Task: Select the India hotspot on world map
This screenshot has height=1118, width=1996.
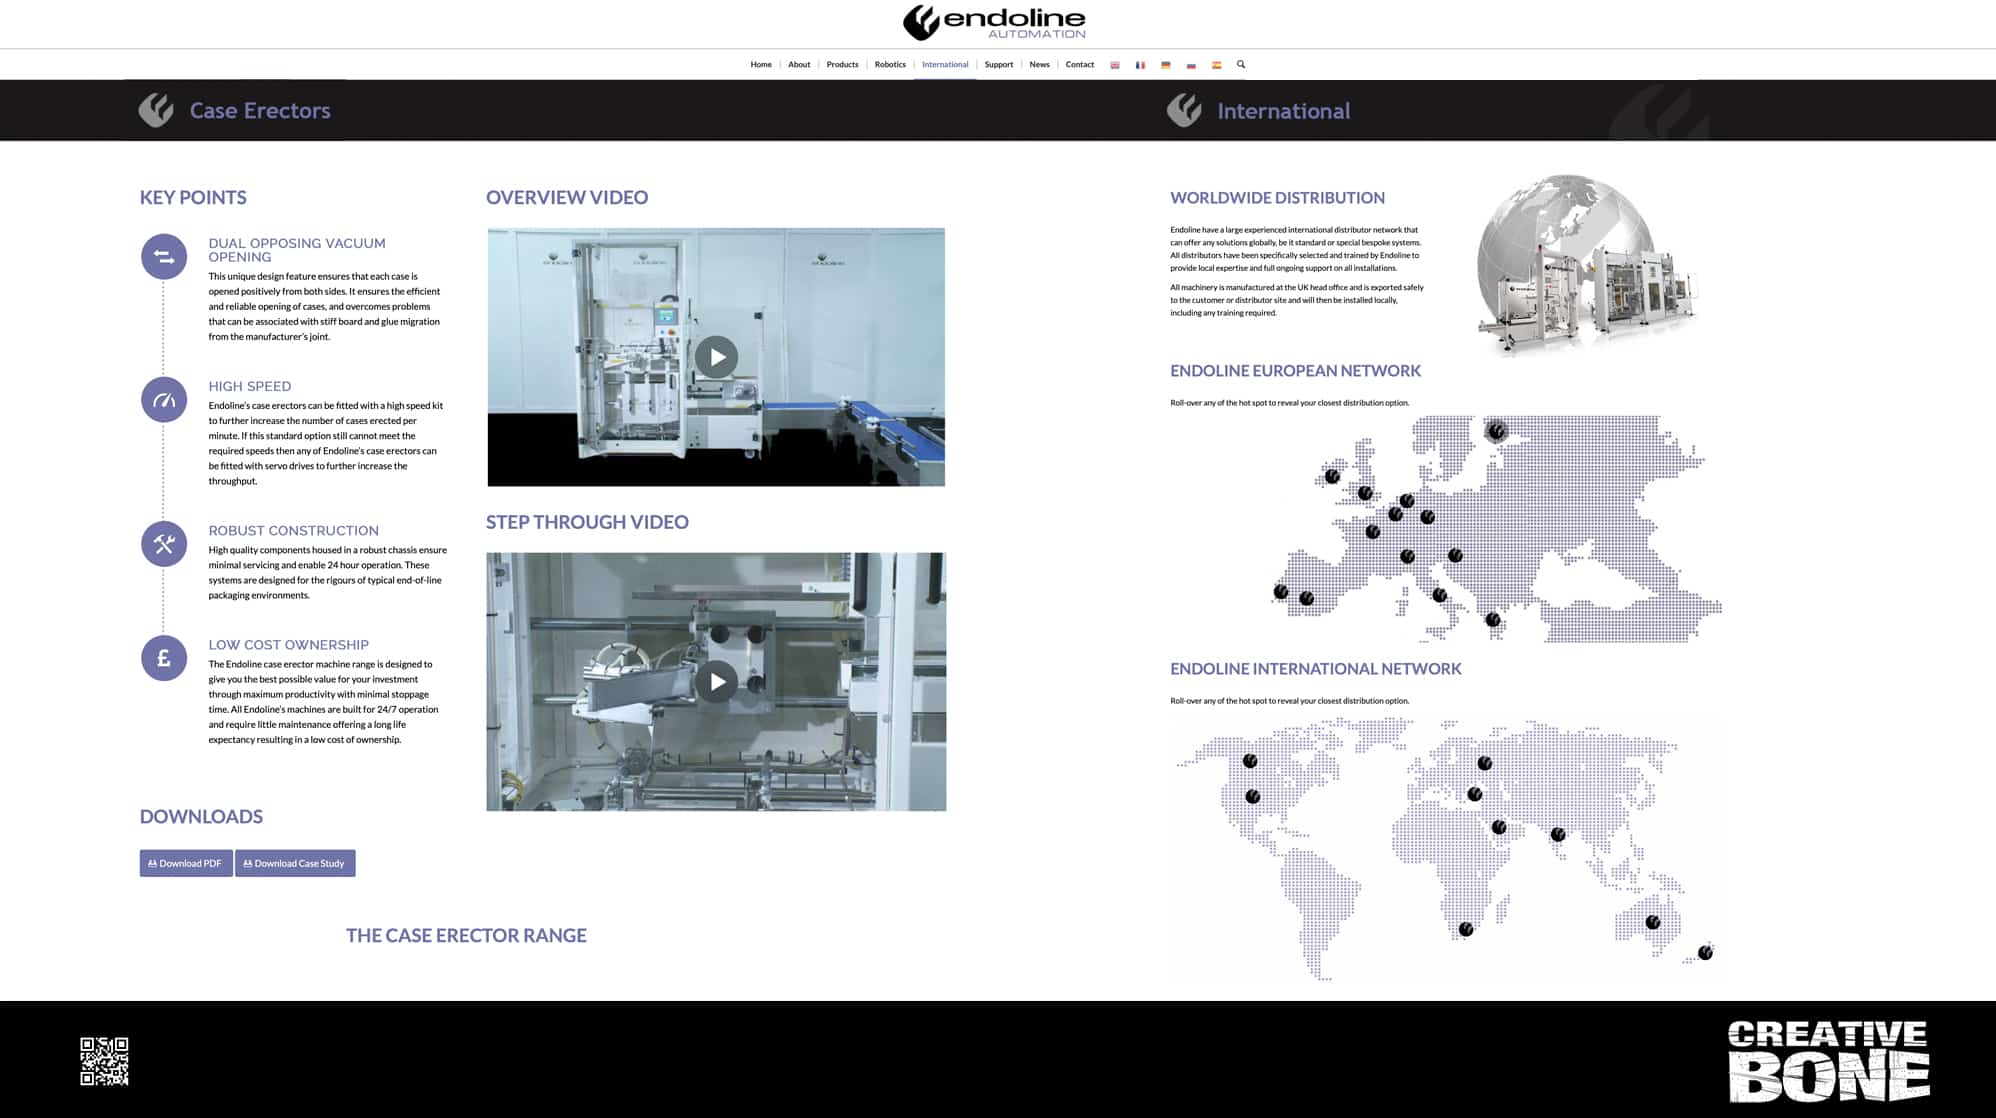Action: pyautogui.click(x=1558, y=834)
